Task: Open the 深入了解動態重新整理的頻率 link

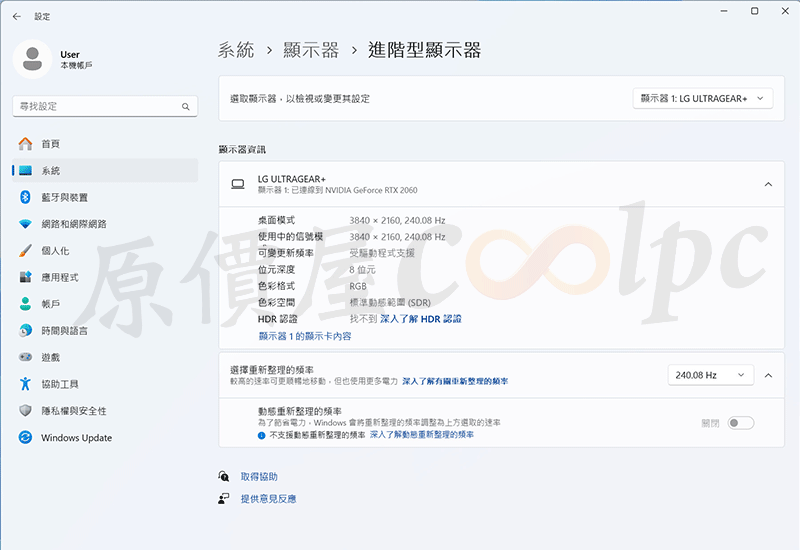Action: click(421, 435)
